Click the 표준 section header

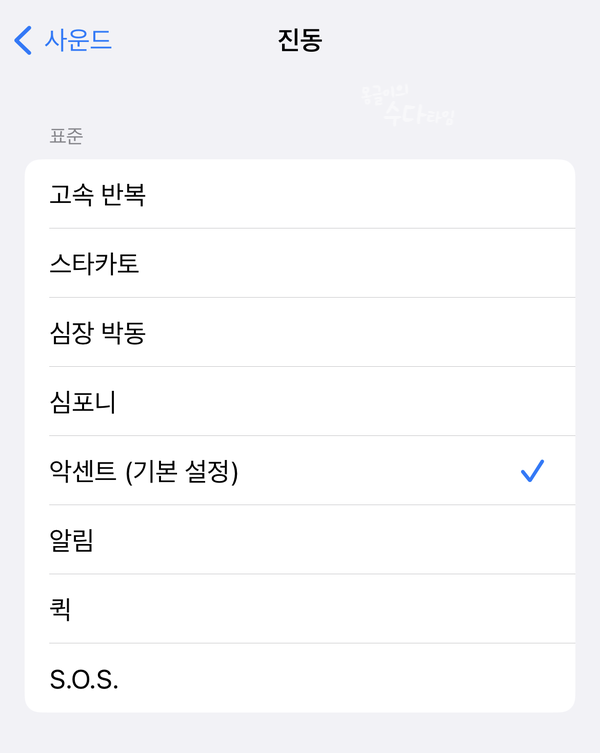point(66,136)
